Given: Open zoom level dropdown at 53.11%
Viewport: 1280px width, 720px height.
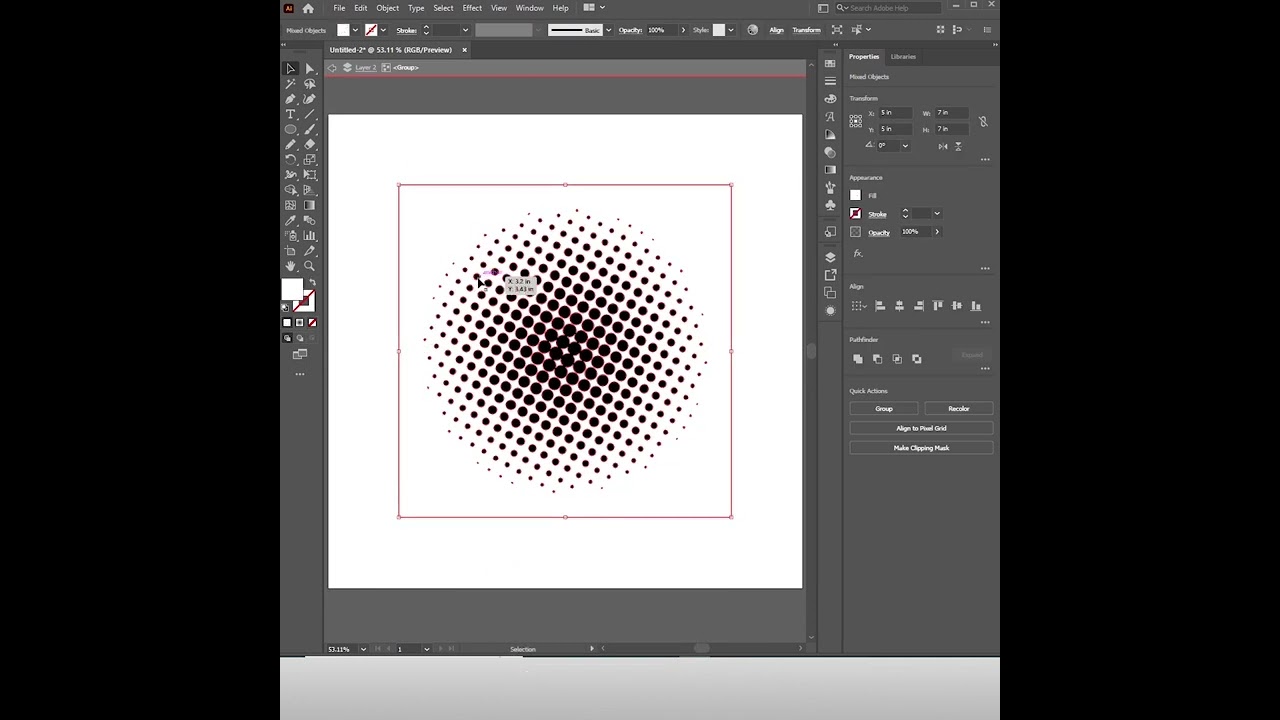Looking at the screenshot, I should tap(363, 649).
